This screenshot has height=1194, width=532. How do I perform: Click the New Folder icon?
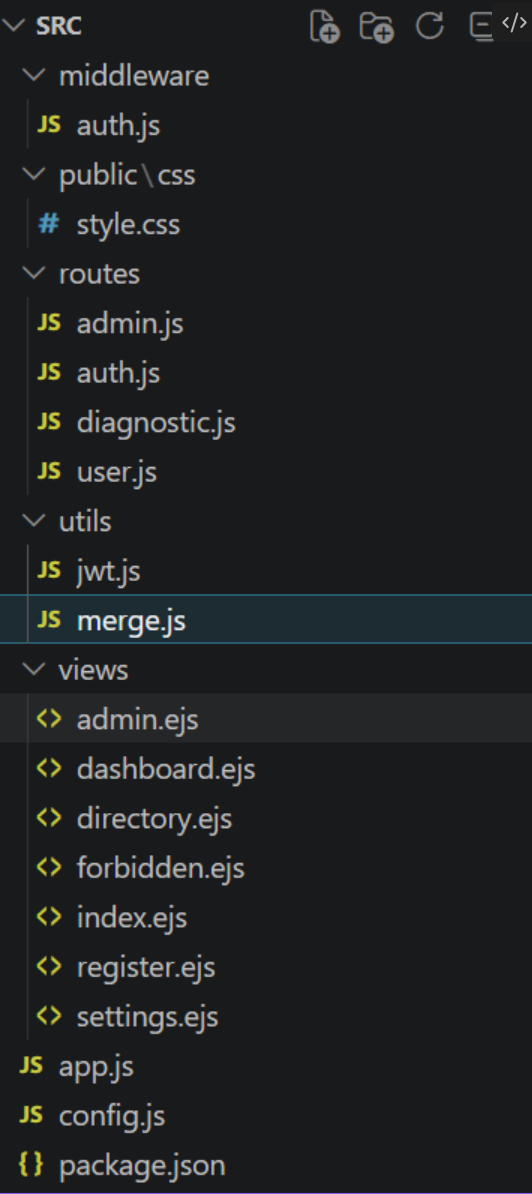click(x=377, y=27)
